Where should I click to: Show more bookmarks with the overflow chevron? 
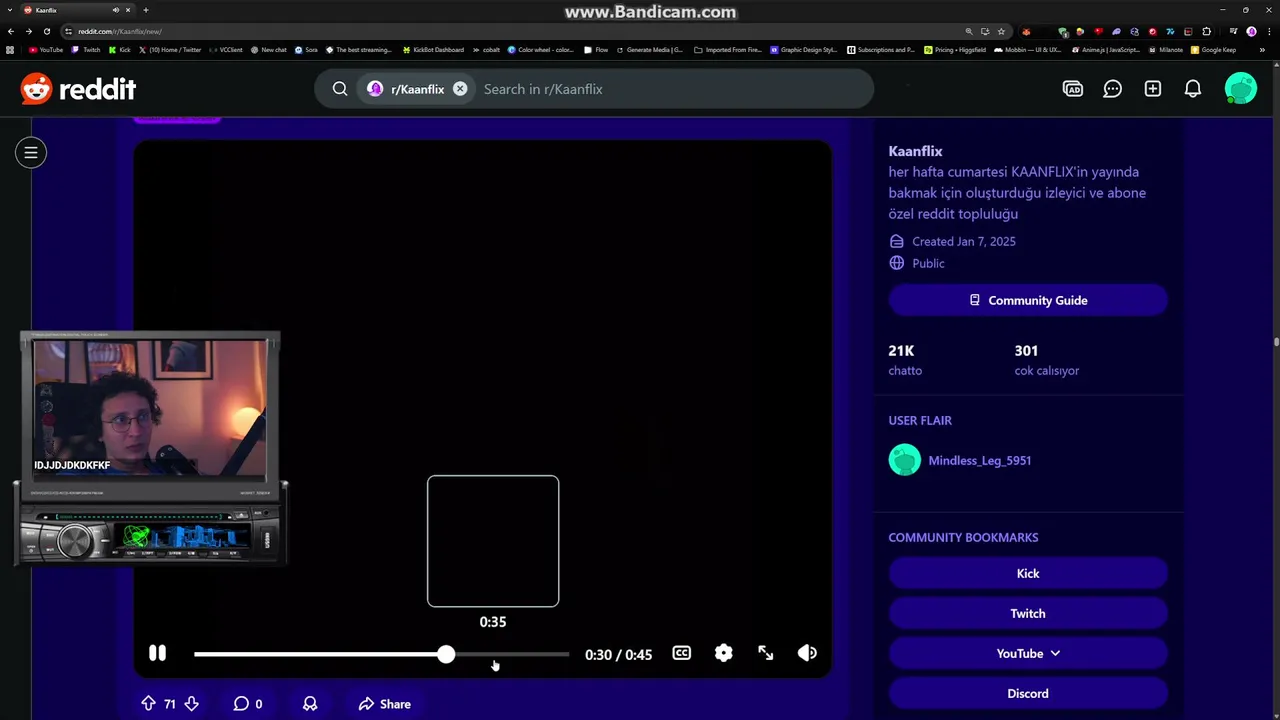1260,49
